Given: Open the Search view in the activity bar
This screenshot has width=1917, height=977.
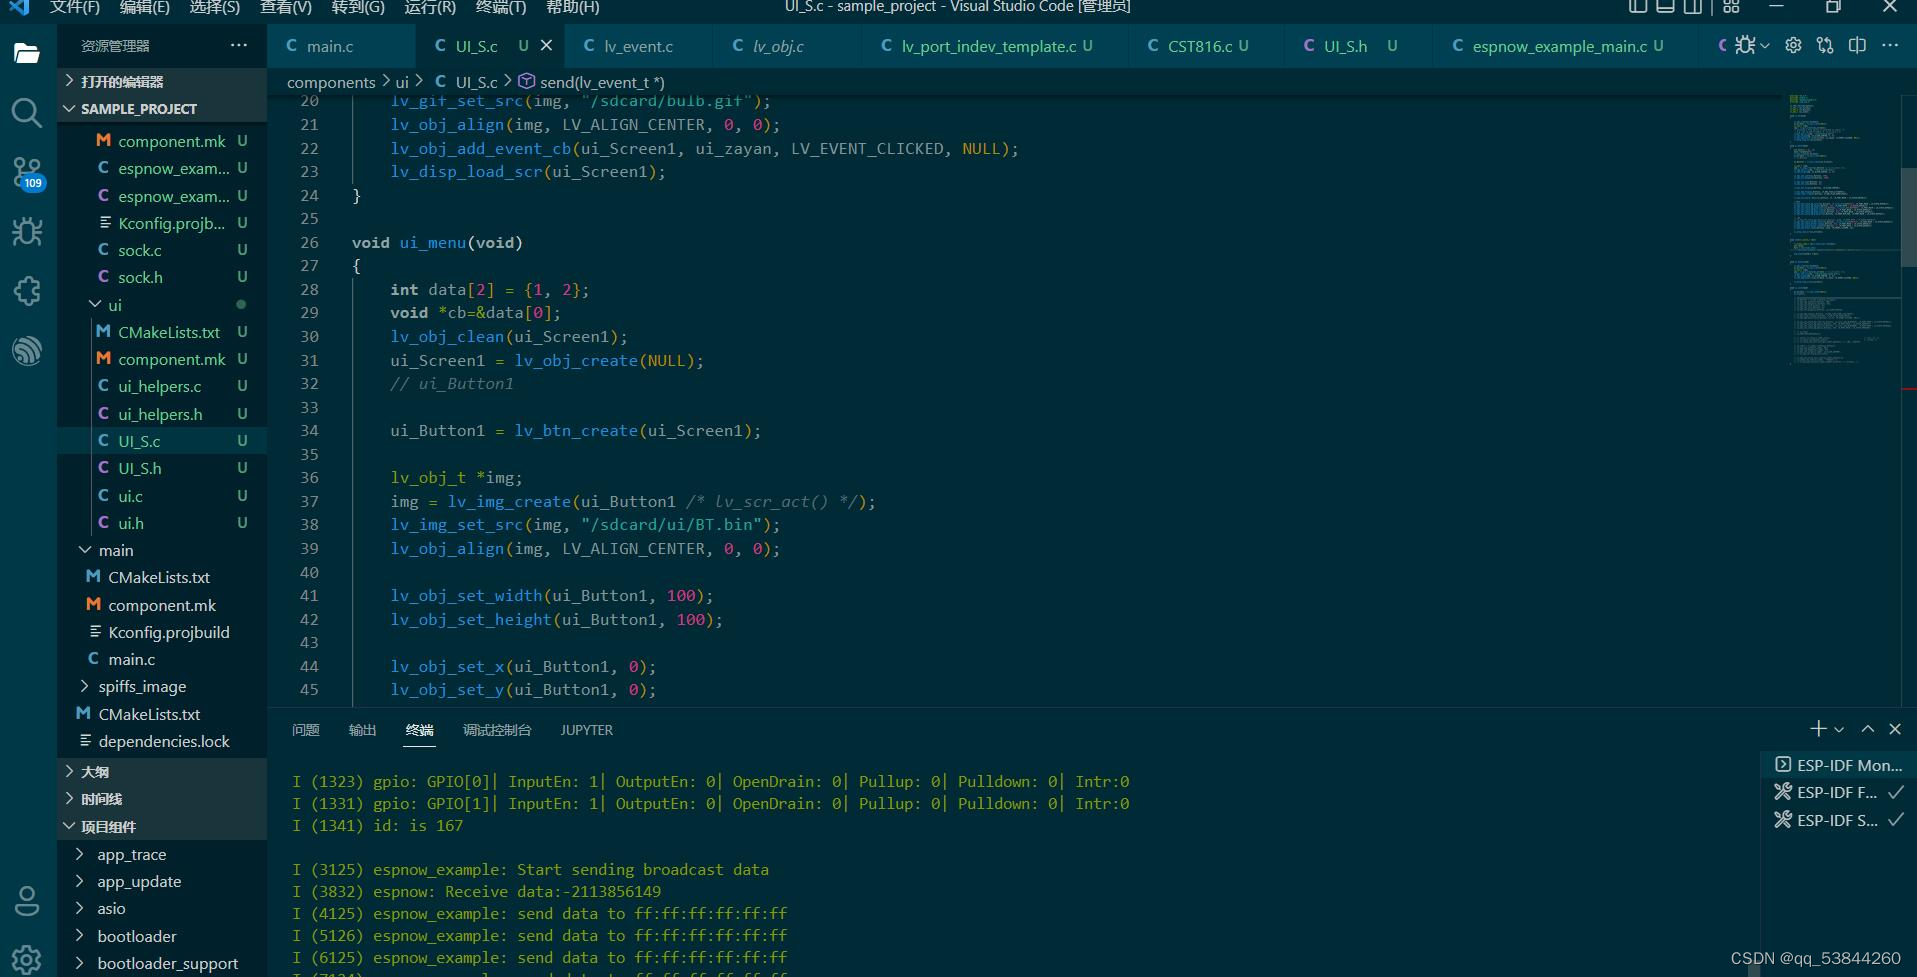Looking at the screenshot, I should click(27, 113).
